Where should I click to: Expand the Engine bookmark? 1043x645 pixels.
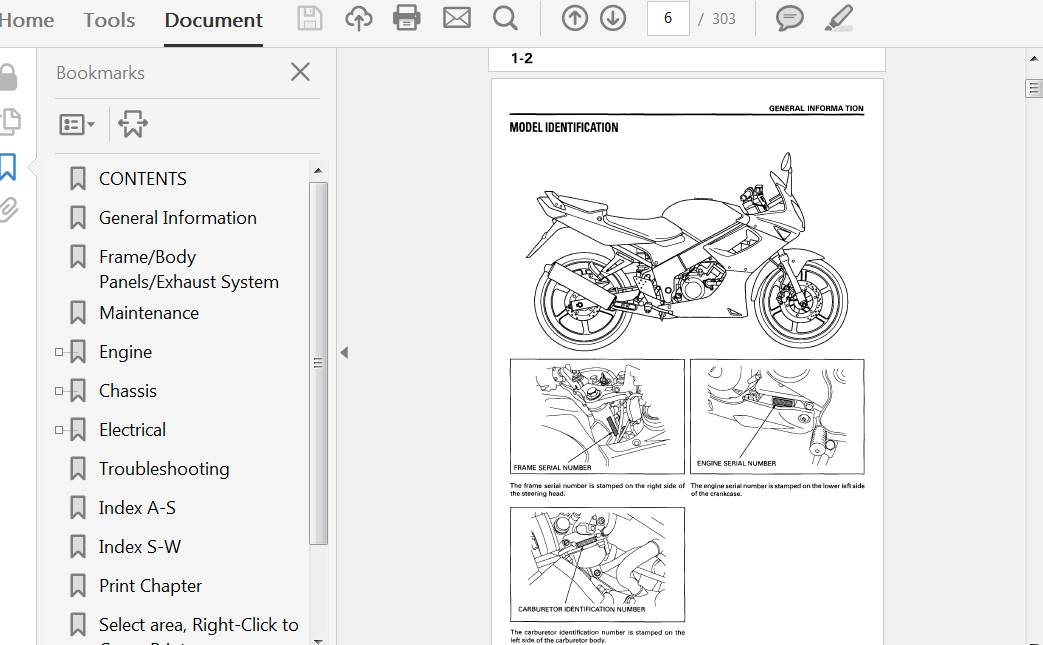[59, 352]
